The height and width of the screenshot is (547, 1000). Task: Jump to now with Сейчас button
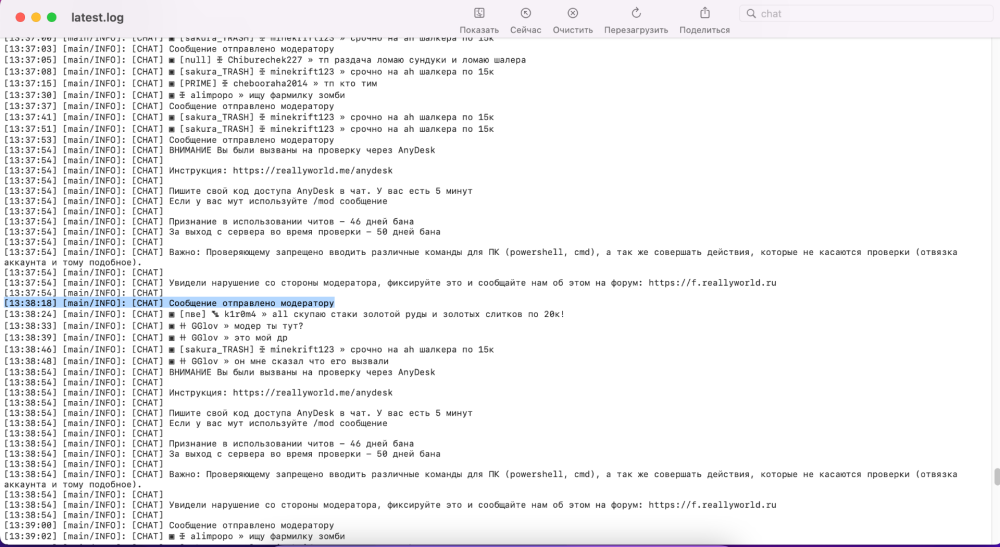[x=526, y=21]
